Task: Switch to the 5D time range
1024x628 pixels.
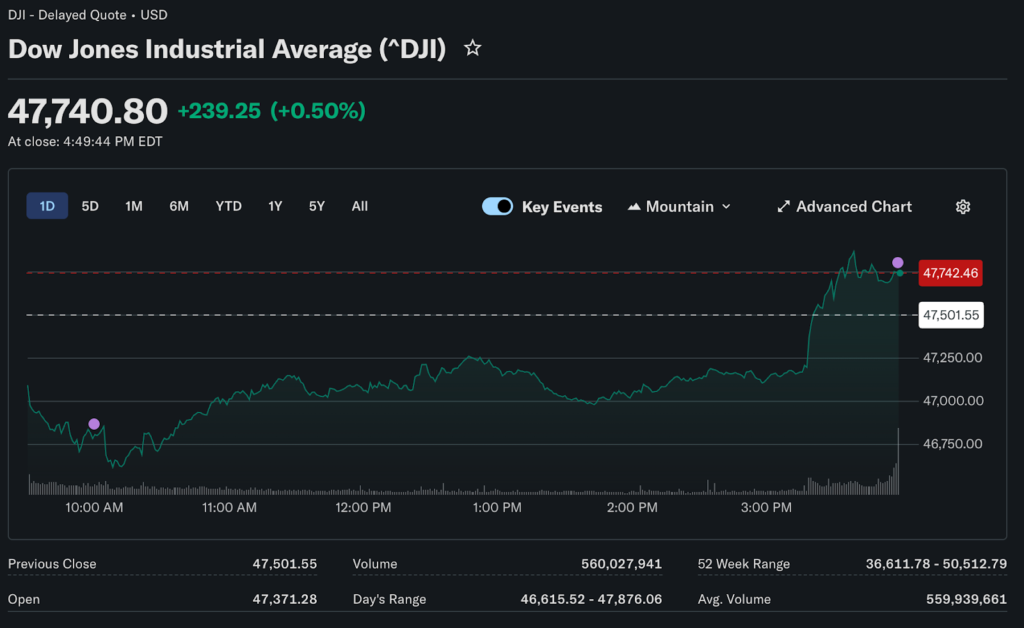Action: pos(90,206)
